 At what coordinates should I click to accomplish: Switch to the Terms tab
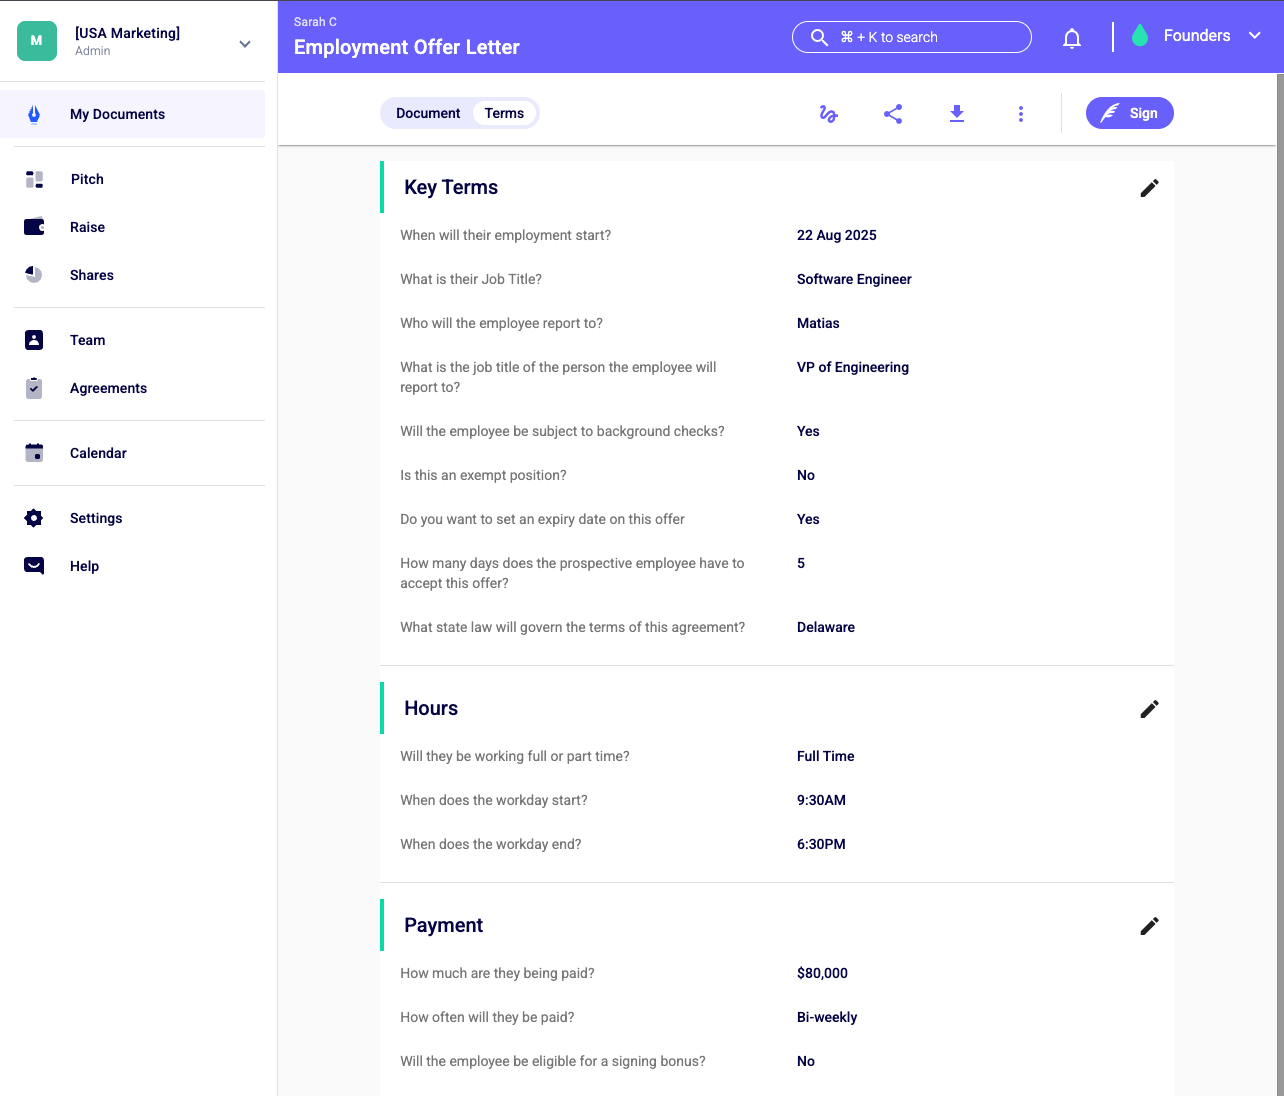point(504,113)
